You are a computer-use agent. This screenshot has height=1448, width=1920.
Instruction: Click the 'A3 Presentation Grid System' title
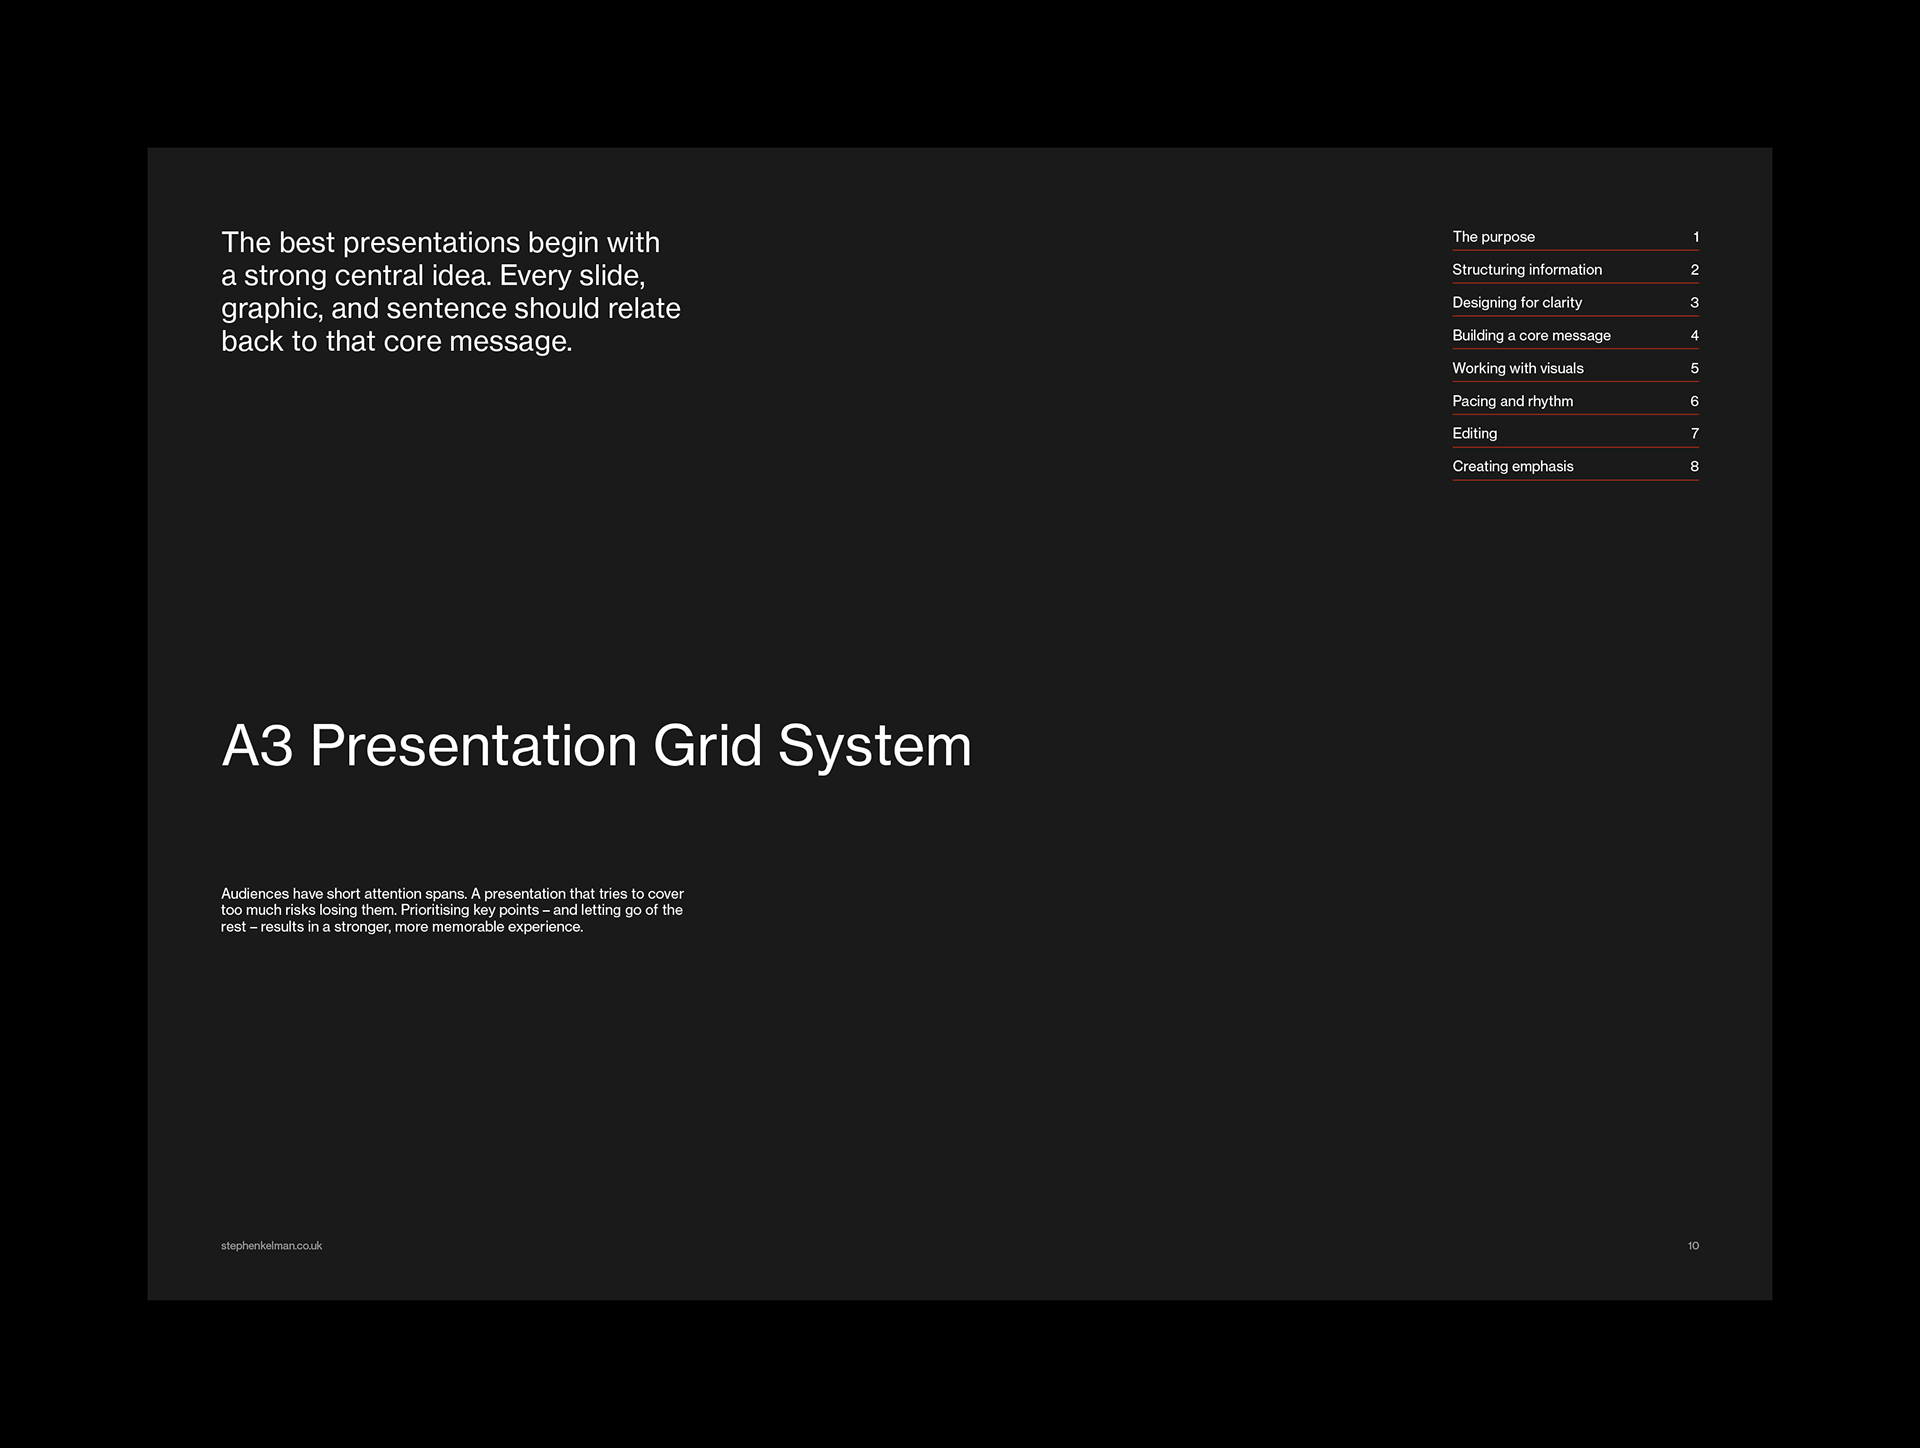pos(596,746)
